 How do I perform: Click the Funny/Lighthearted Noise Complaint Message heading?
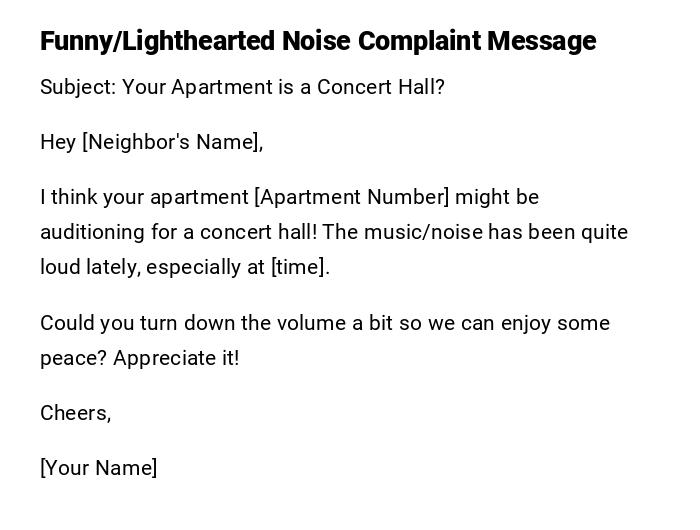pos(317,41)
